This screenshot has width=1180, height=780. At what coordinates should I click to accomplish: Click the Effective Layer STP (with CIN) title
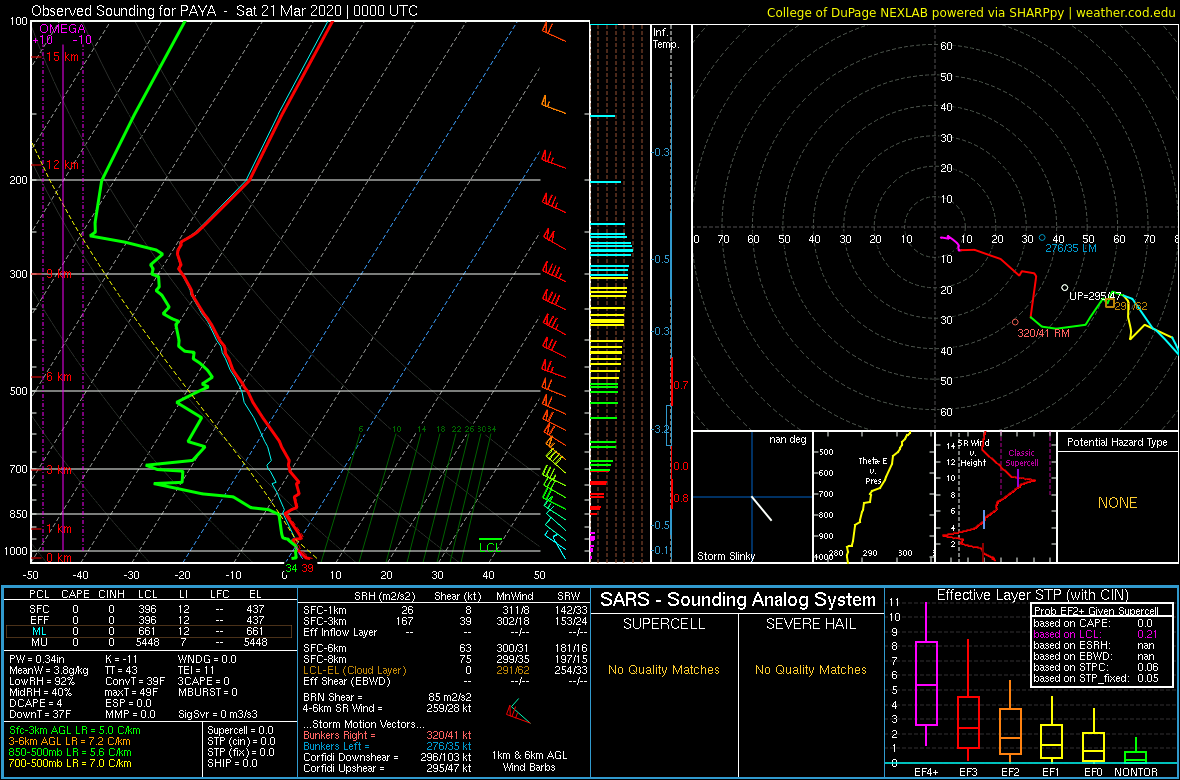1030,596
